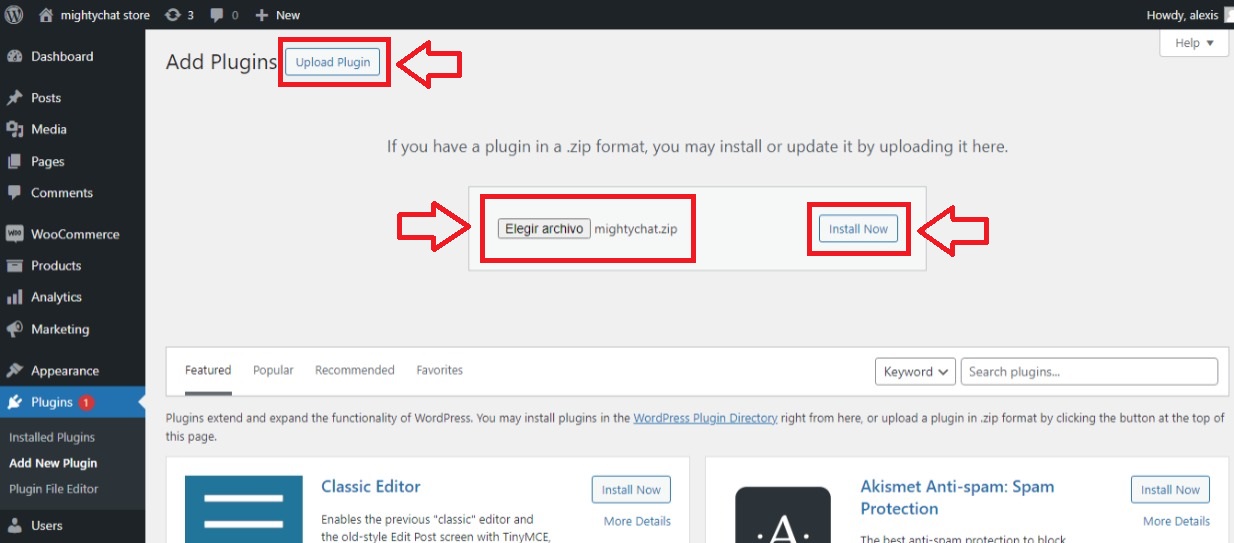Click the Upload Plugin button
1234x543 pixels.
pos(333,62)
